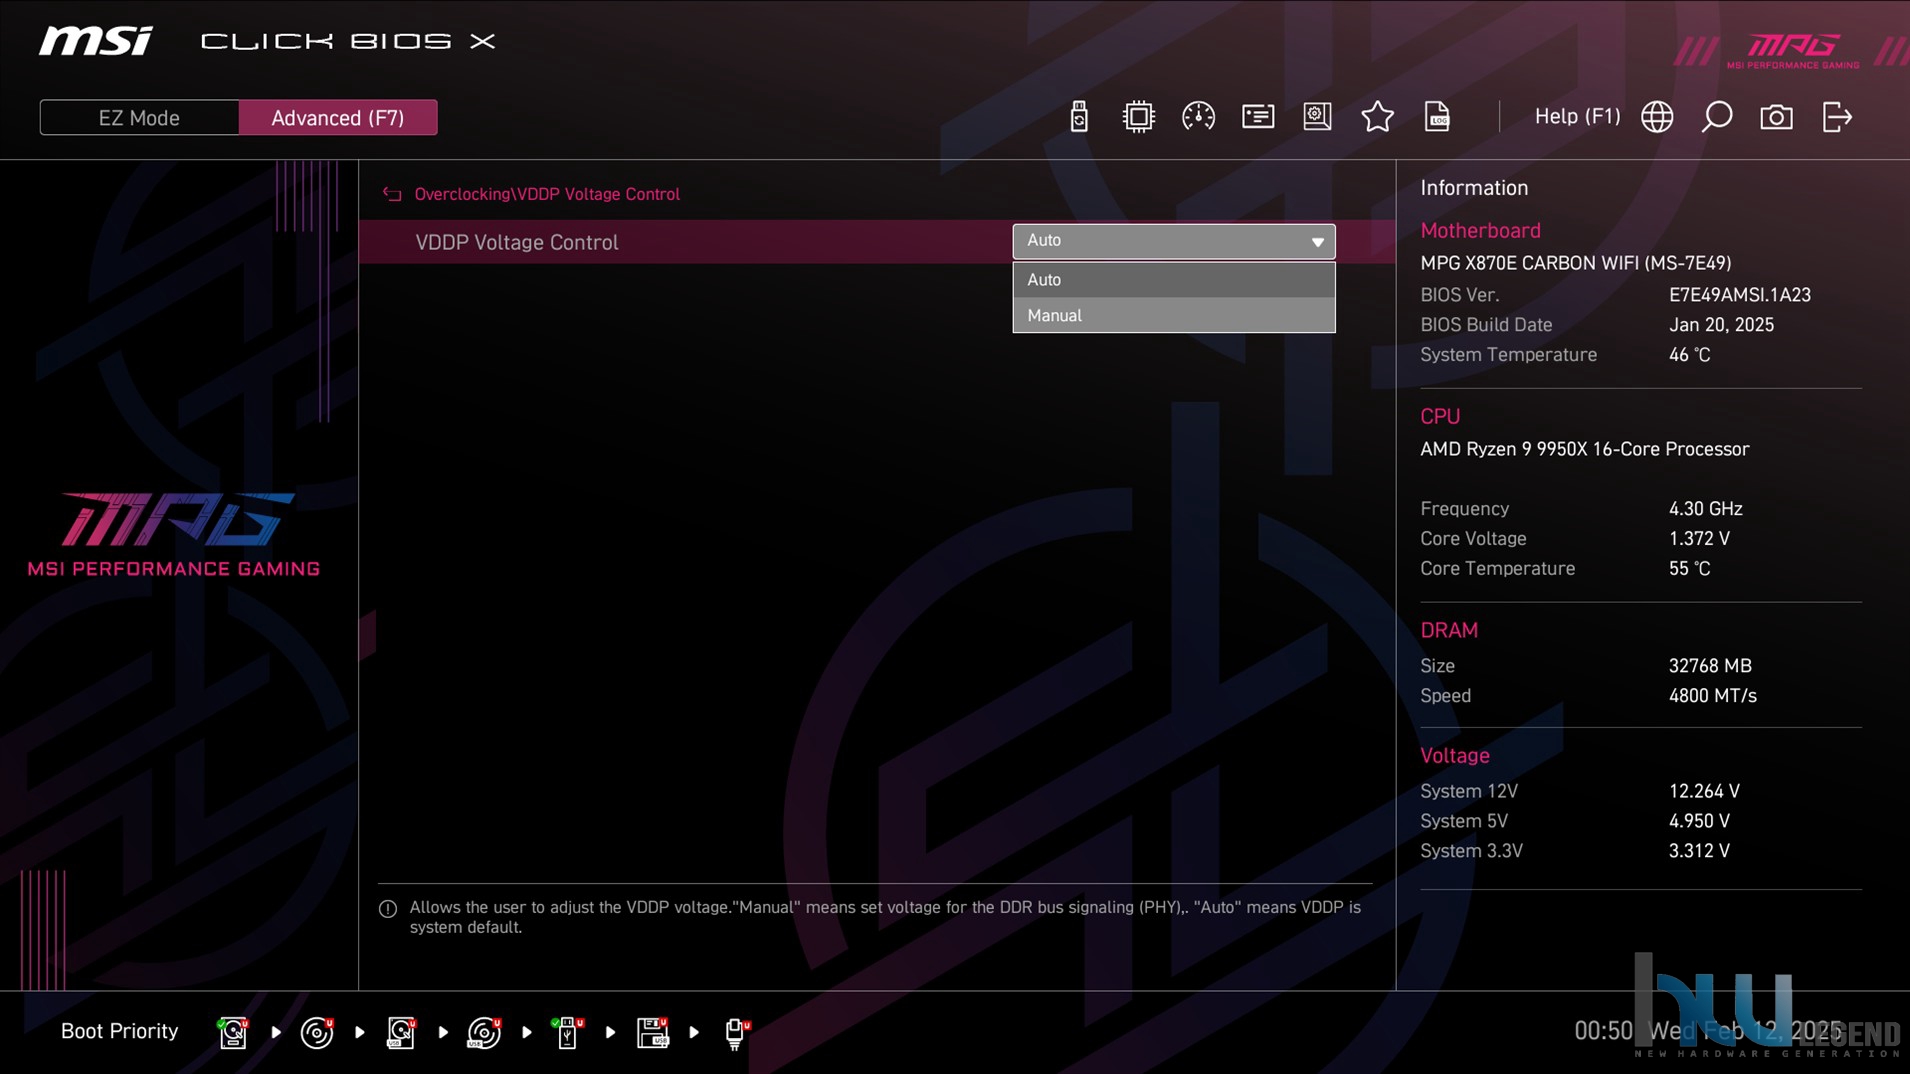Select the USB key boot priority icon
Viewport: 1910px width, 1074px height.
tap(568, 1032)
